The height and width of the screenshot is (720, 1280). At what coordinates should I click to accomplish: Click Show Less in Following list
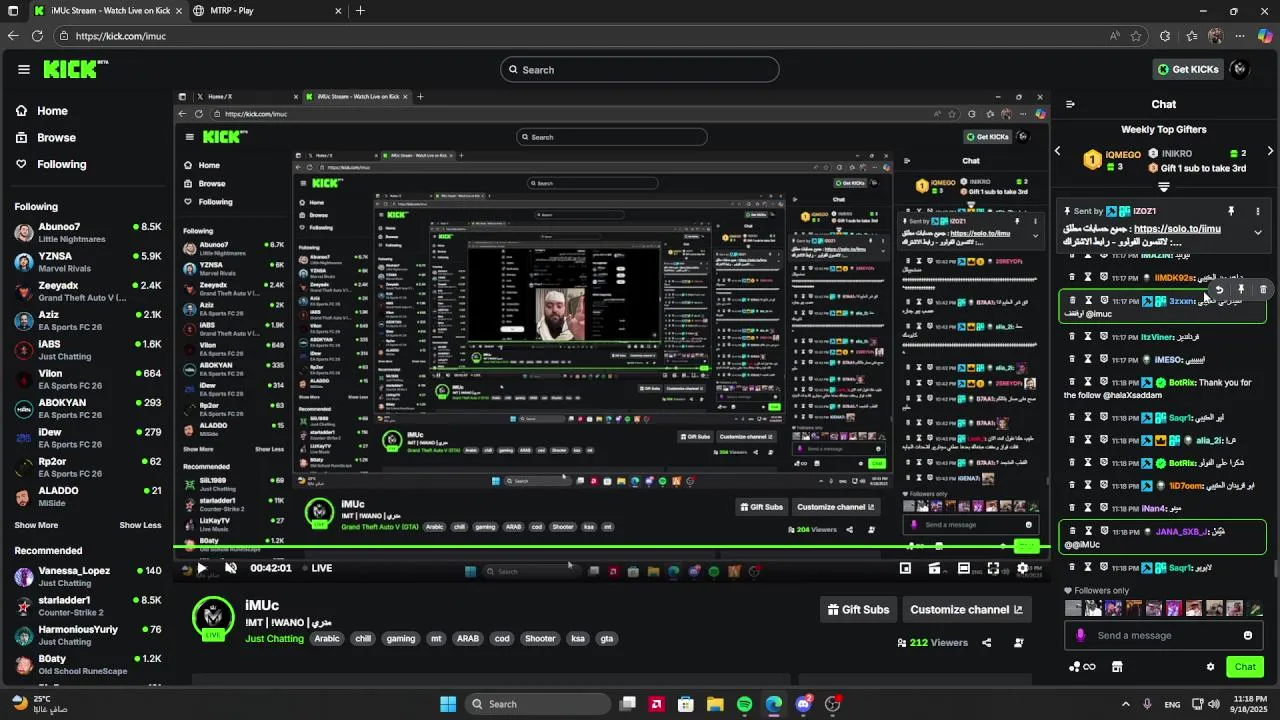coord(140,525)
